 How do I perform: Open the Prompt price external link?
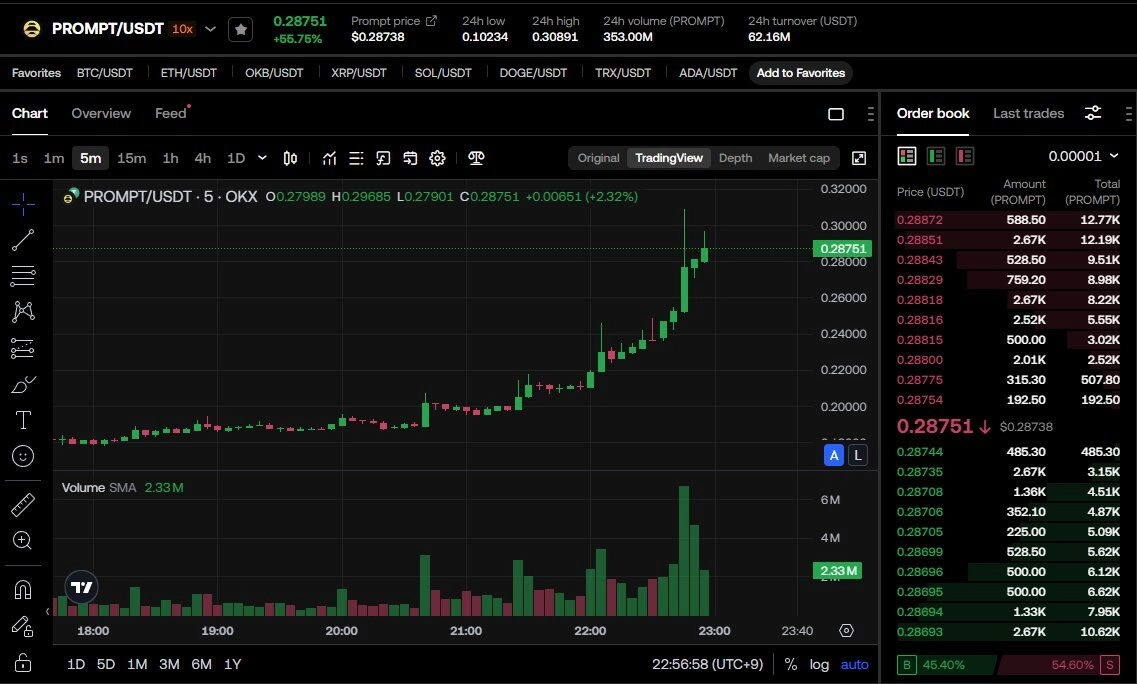pos(431,21)
